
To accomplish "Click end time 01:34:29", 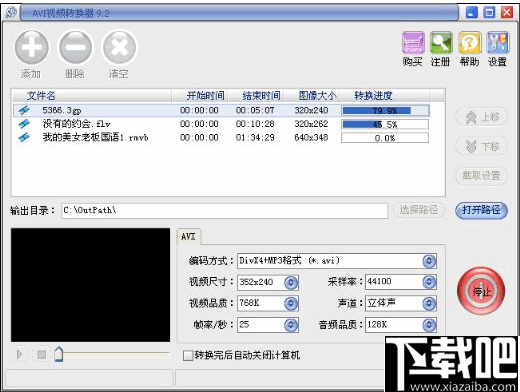I will (x=255, y=137).
